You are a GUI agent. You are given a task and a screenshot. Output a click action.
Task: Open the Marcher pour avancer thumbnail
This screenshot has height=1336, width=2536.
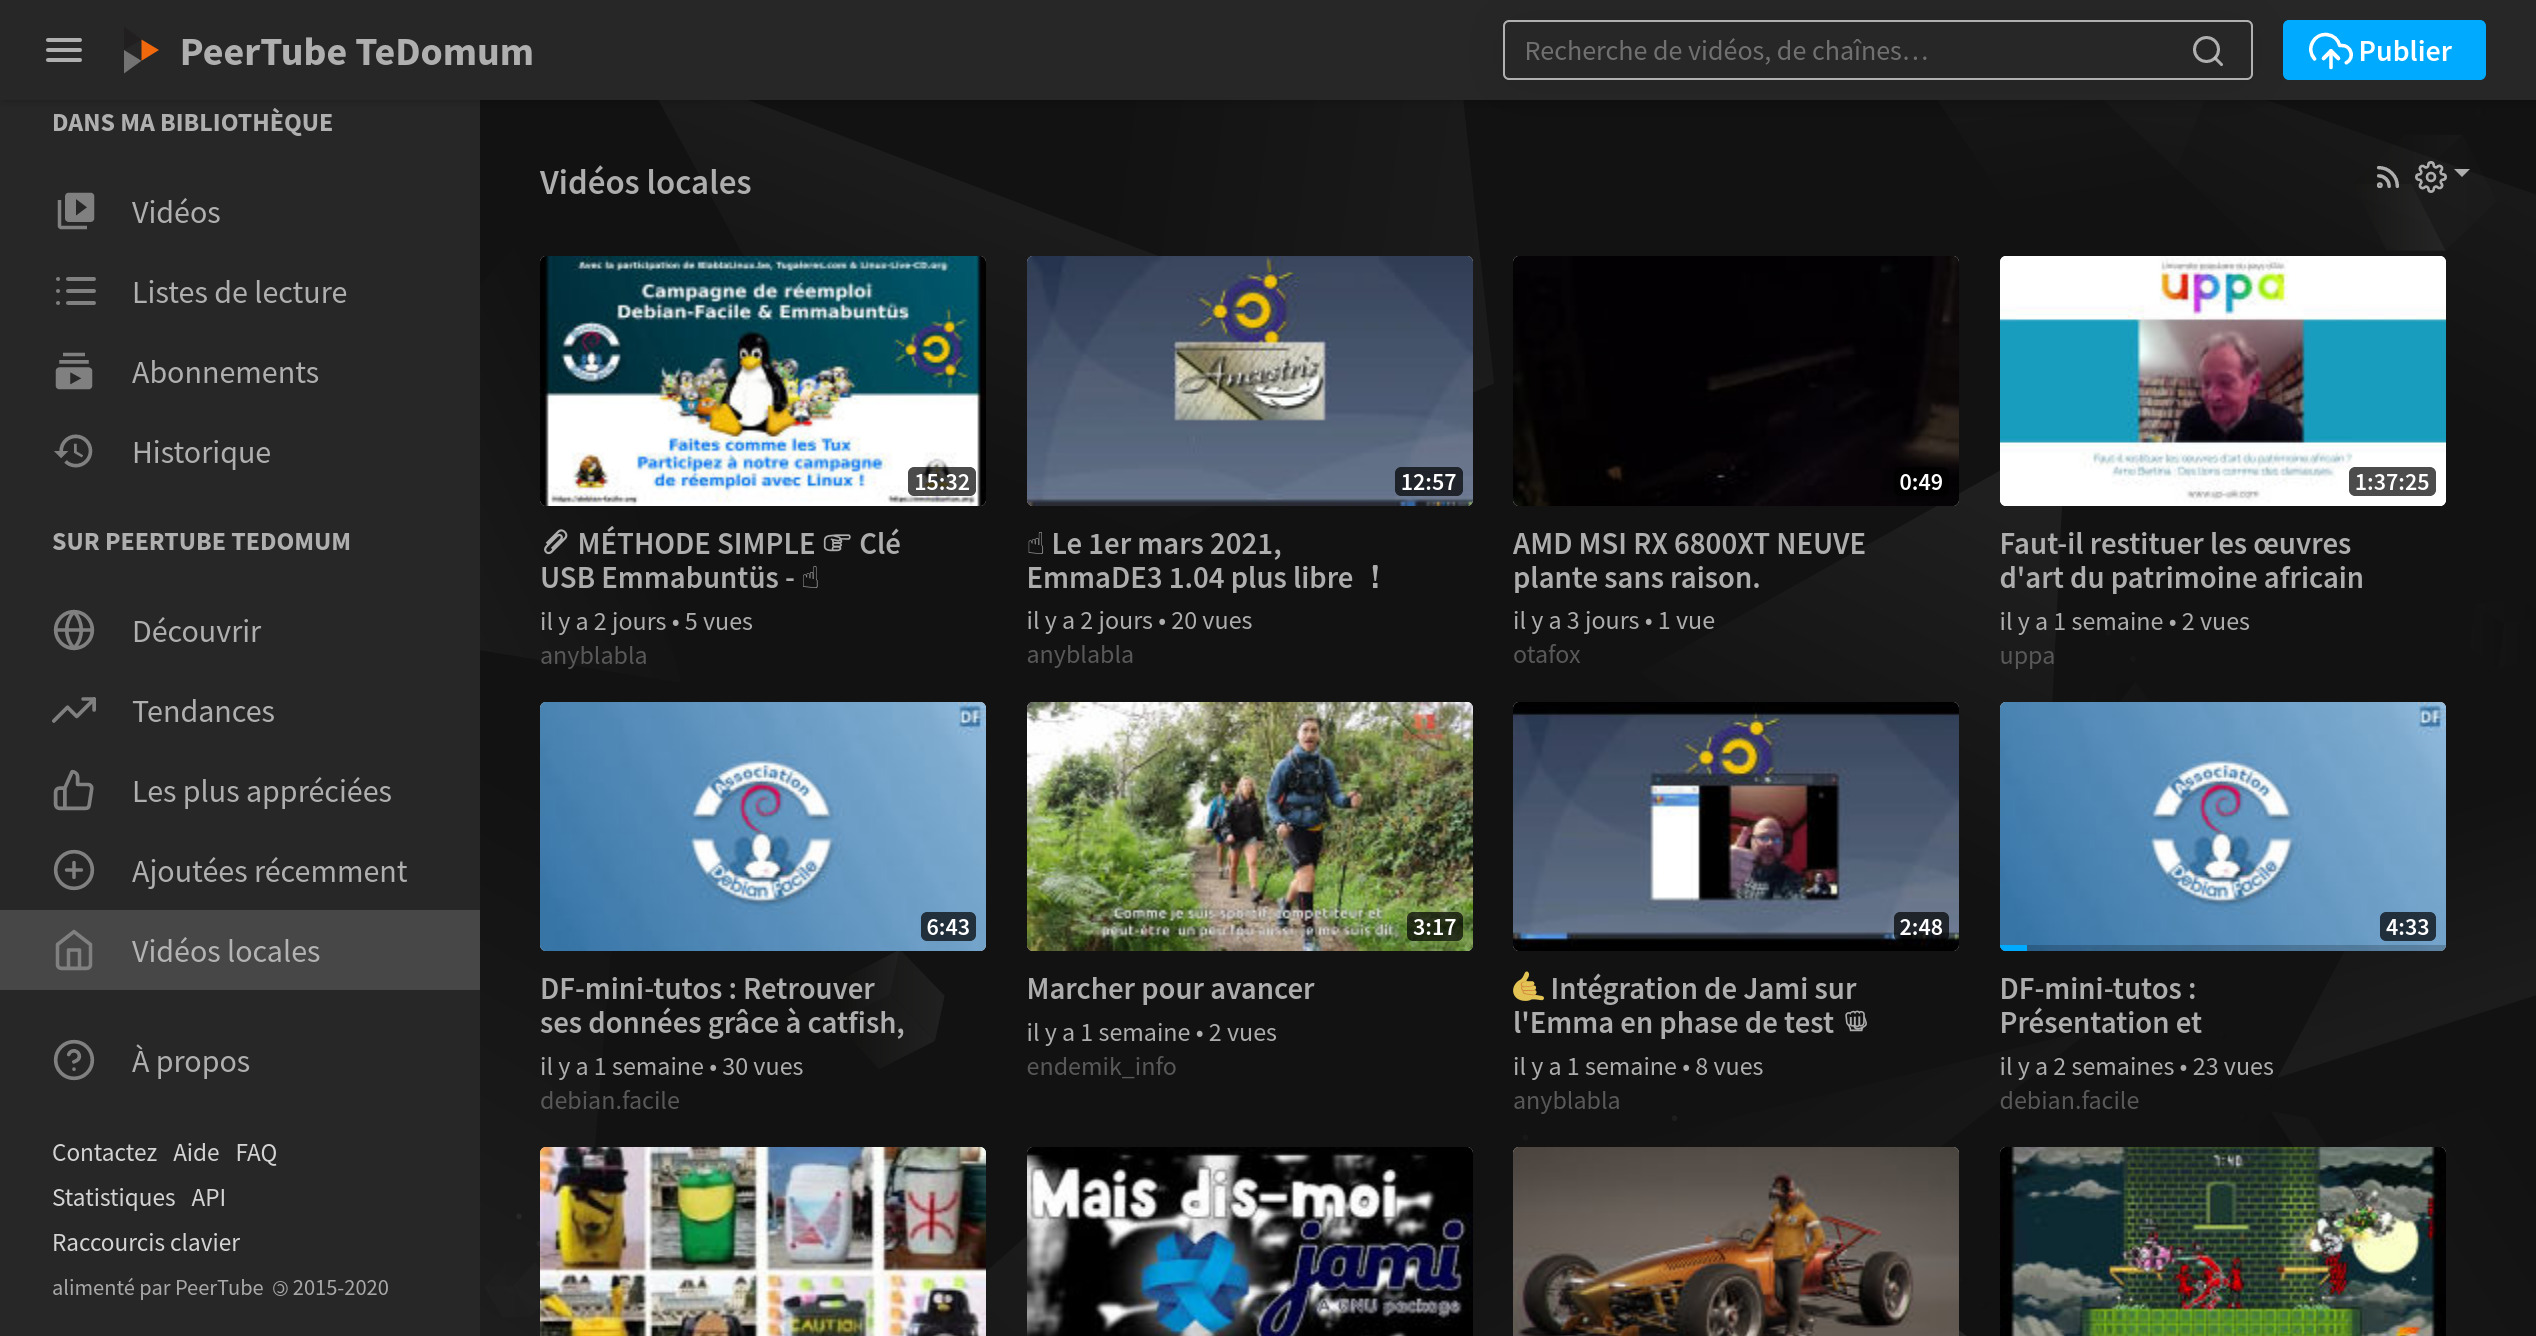click(1249, 826)
